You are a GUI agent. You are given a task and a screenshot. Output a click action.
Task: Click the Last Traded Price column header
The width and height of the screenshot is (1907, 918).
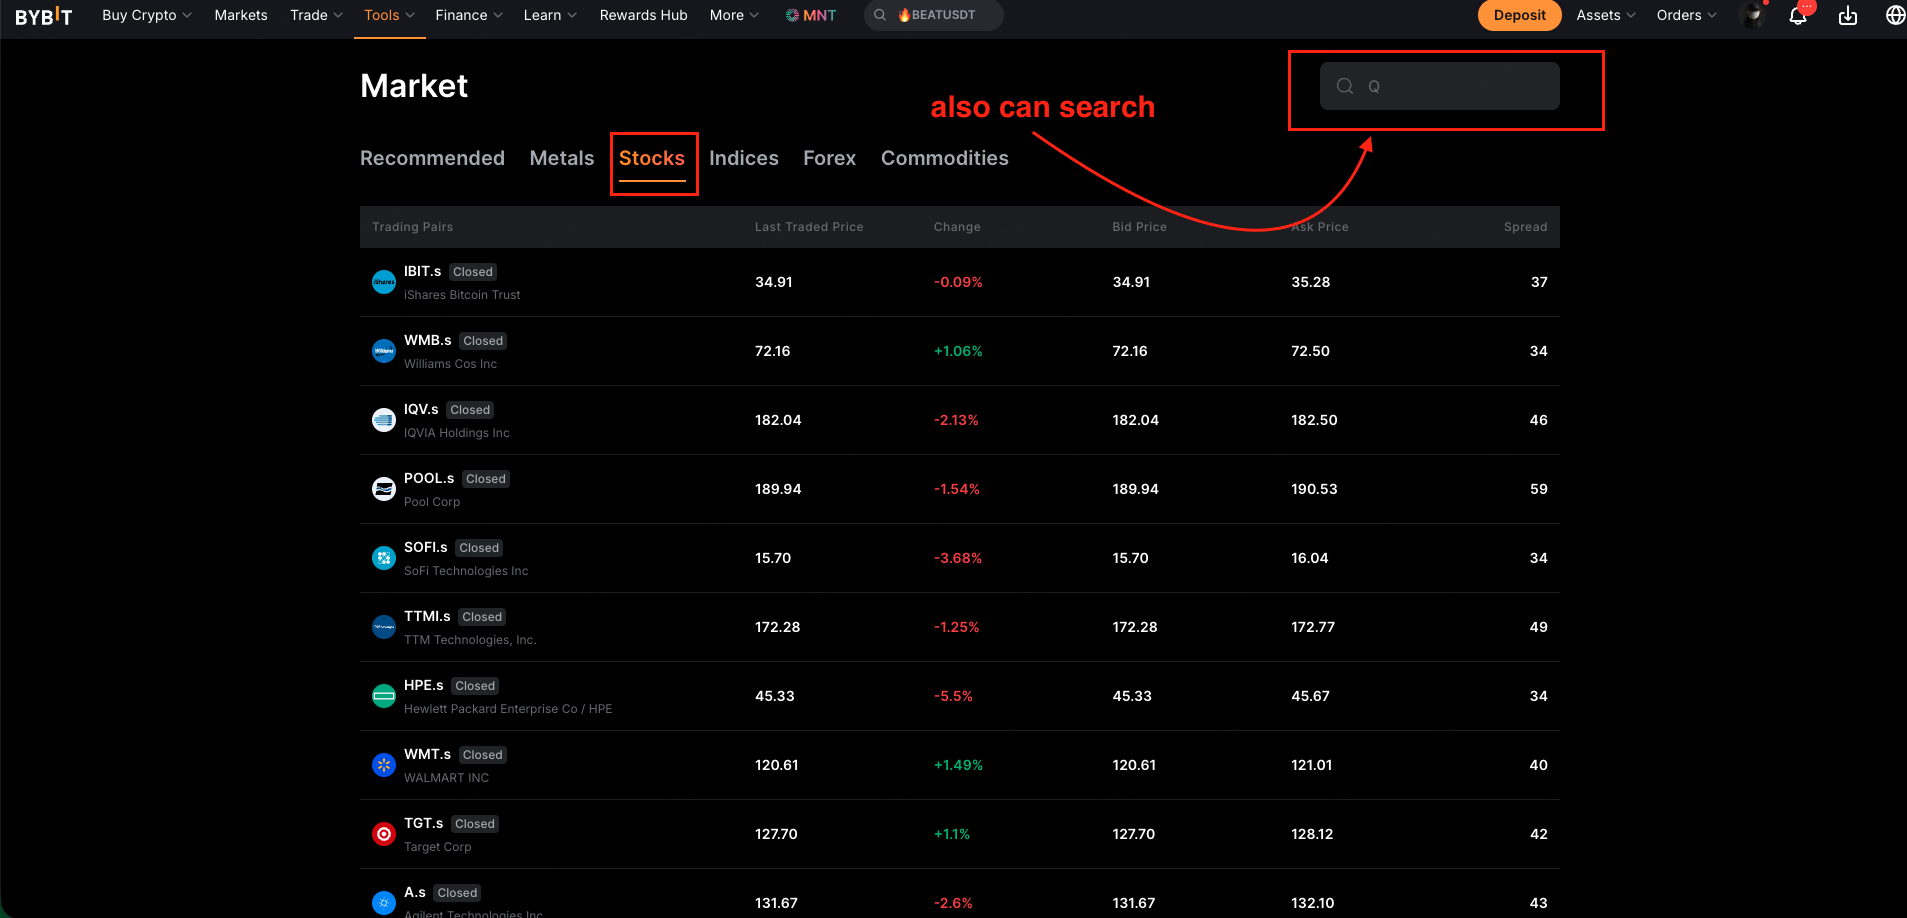pos(809,227)
